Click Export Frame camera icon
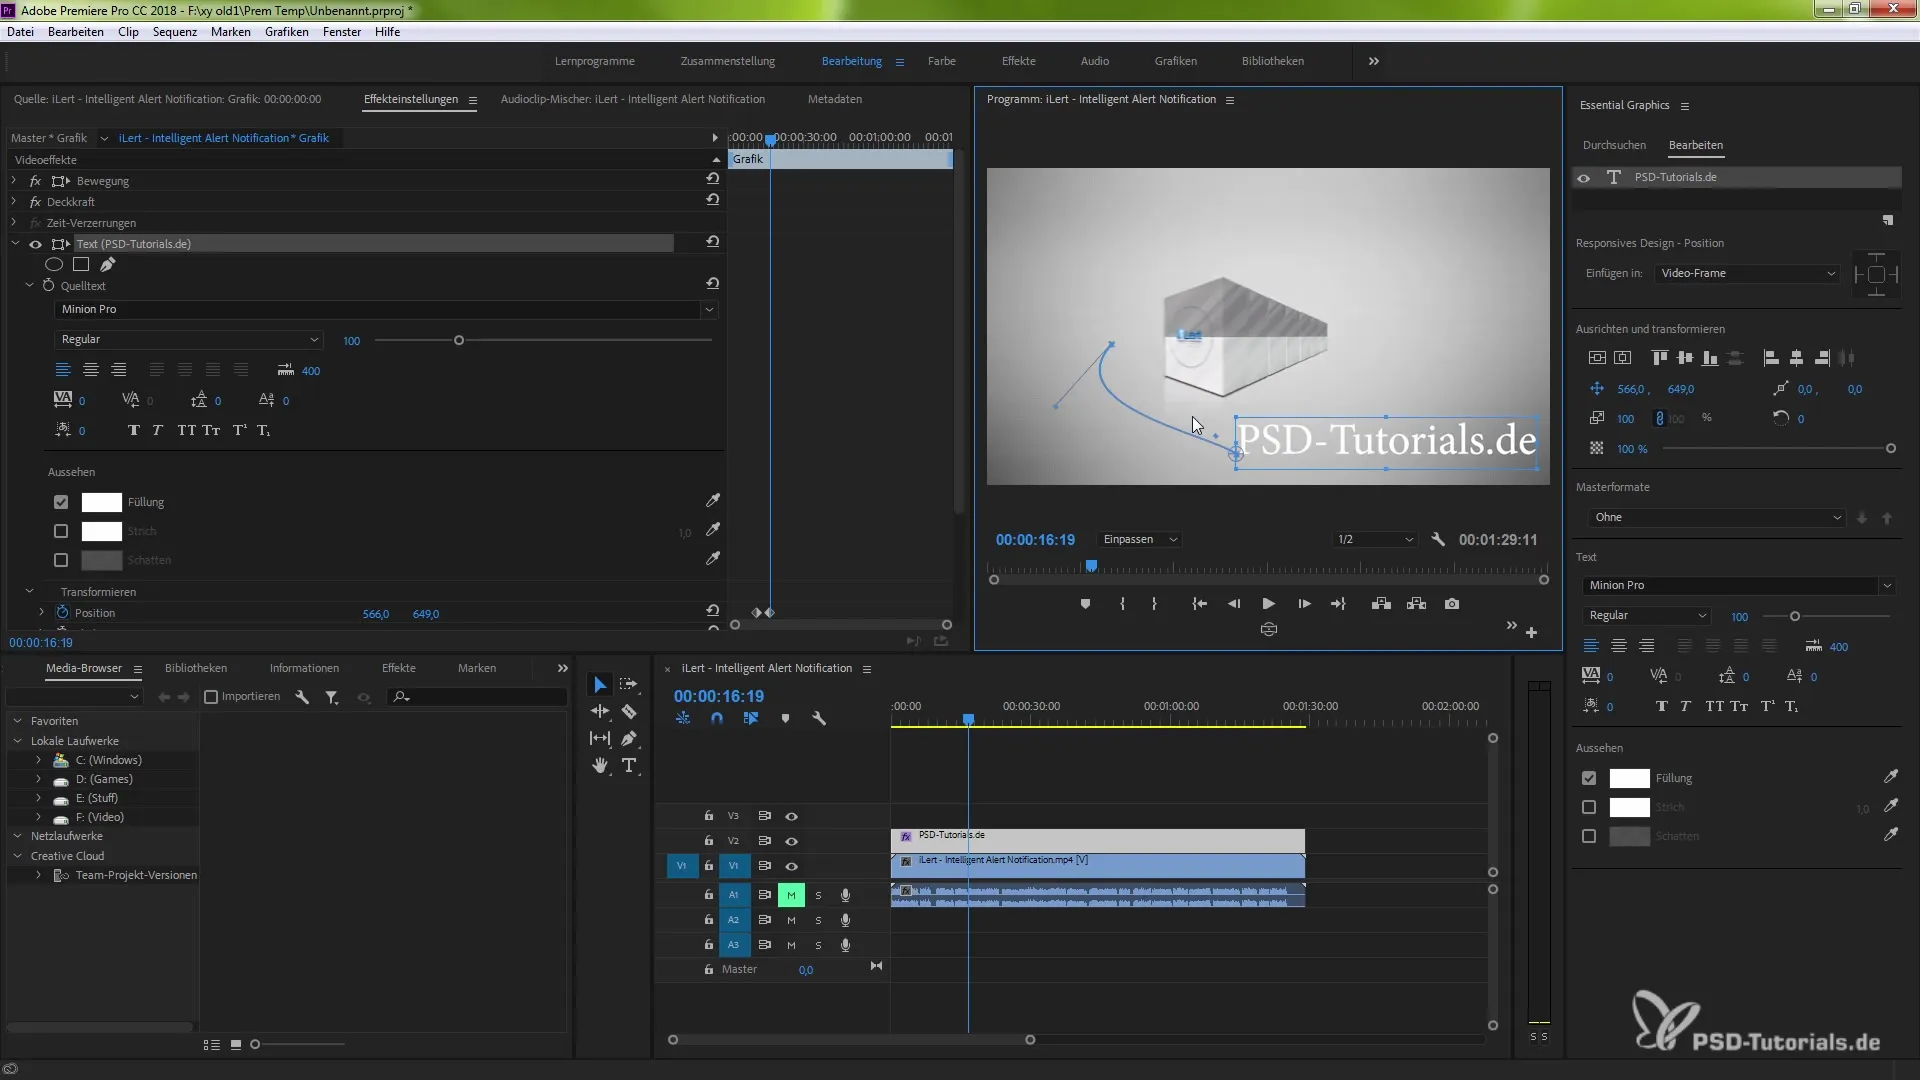This screenshot has width=1920, height=1080. [x=1452, y=604]
